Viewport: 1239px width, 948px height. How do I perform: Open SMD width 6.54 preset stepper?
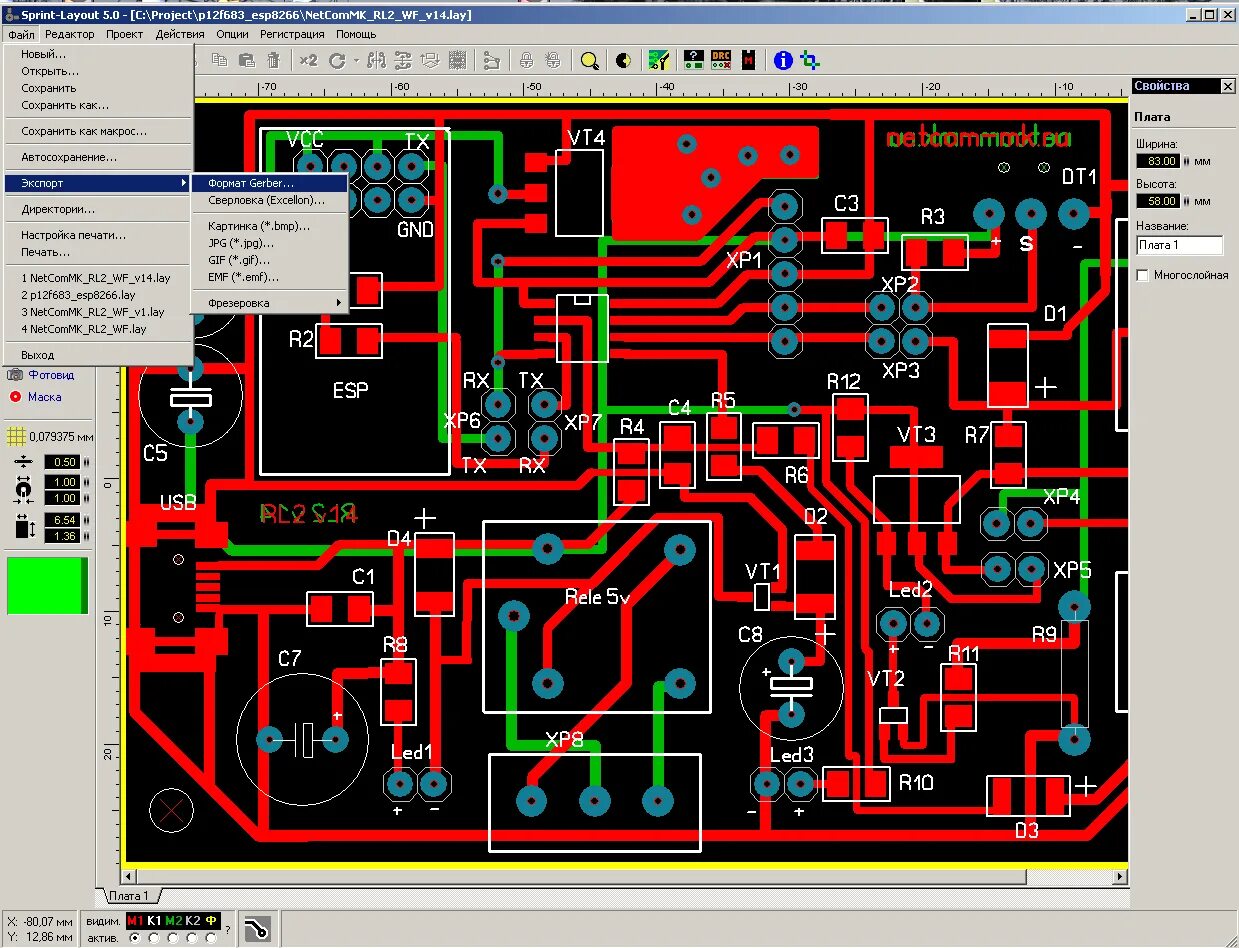[x=87, y=520]
